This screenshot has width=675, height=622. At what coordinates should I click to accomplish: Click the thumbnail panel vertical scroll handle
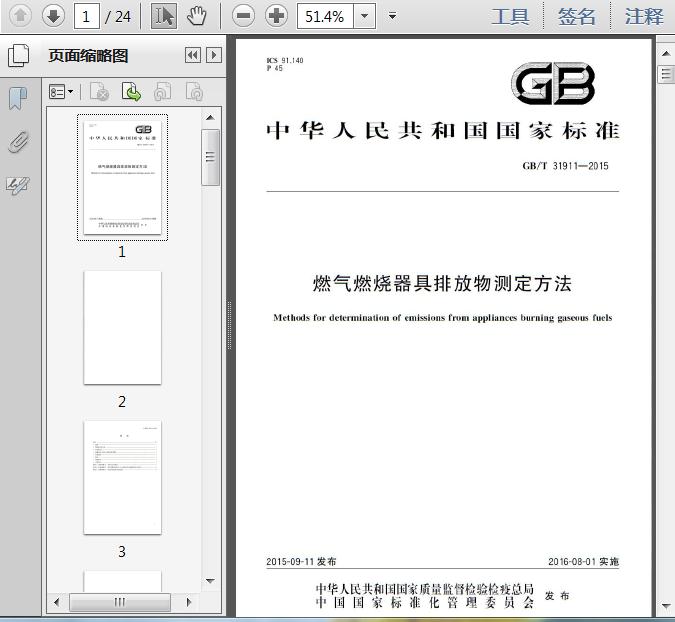coord(211,157)
